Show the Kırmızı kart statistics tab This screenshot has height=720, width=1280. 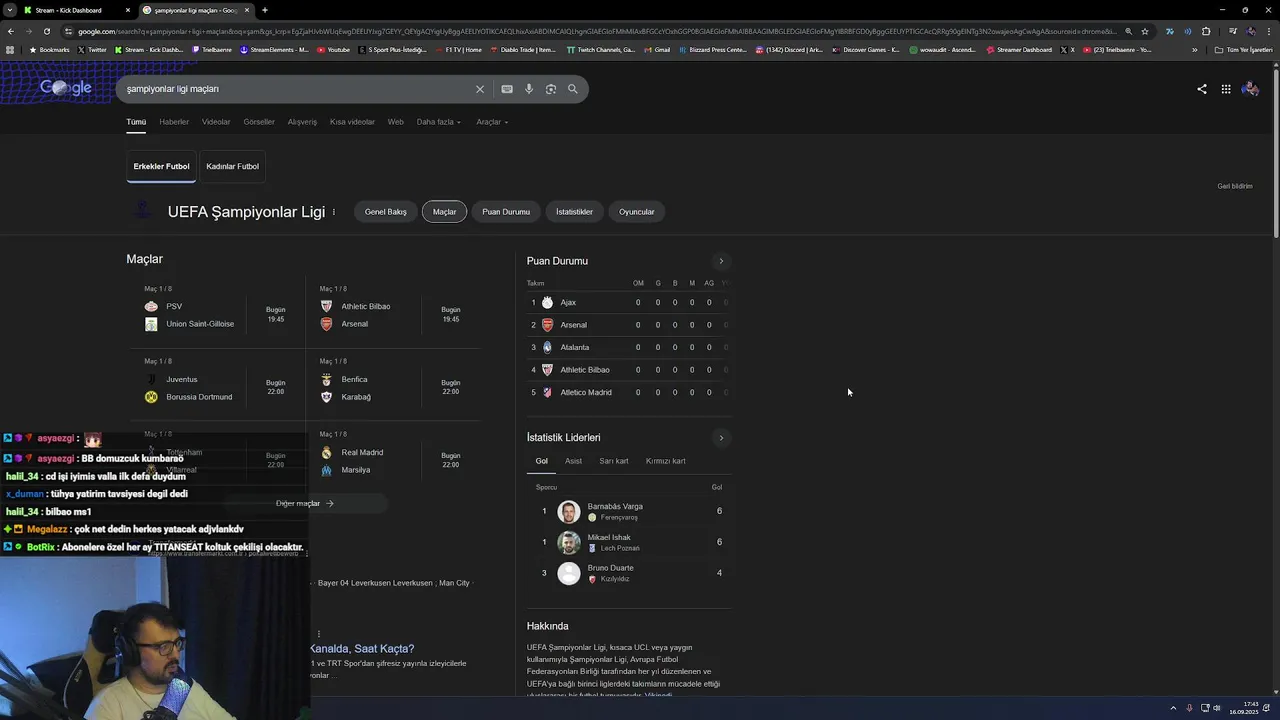tap(665, 461)
